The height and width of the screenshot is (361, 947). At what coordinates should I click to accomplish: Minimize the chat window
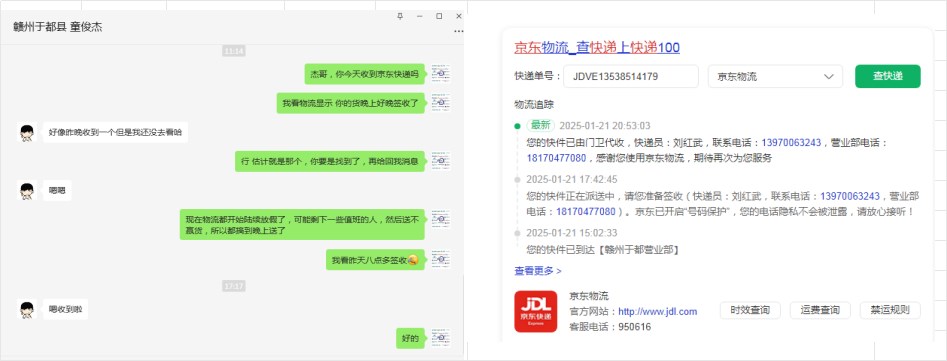click(420, 16)
